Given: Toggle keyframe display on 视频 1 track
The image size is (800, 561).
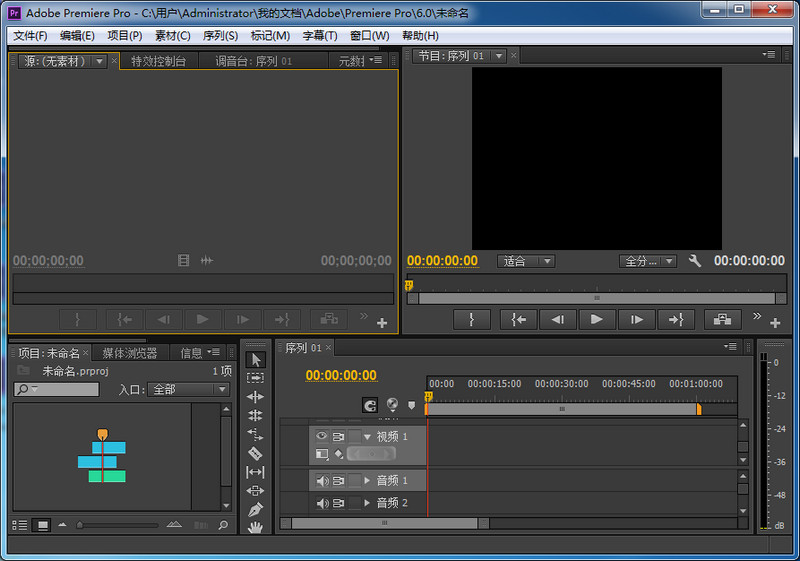Looking at the screenshot, I should pos(338,454).
